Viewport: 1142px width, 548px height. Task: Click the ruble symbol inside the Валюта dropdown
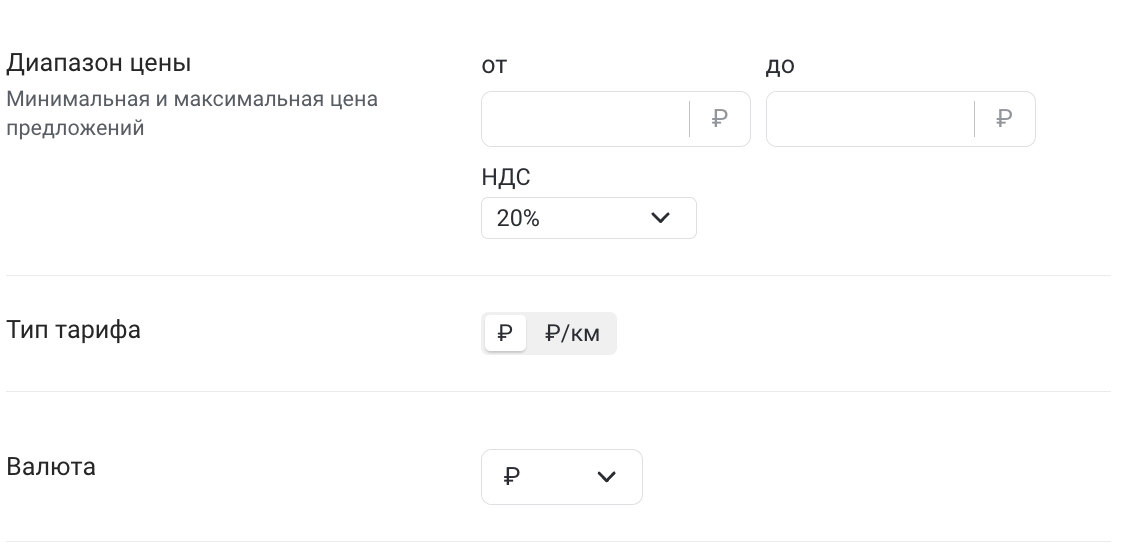click(x=511, y=477)
